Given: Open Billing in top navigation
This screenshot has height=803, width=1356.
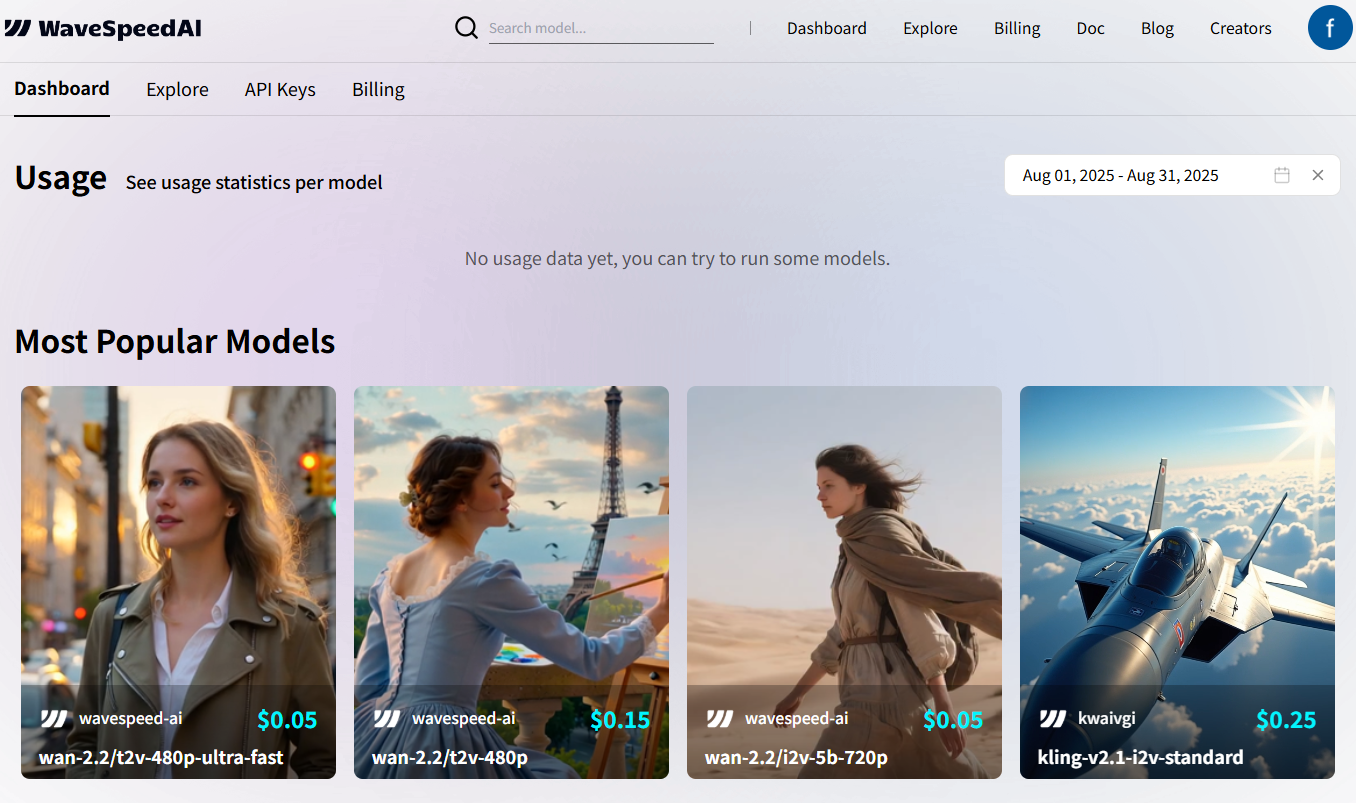Looking at the screenshot, I should tap(1017, 28).
